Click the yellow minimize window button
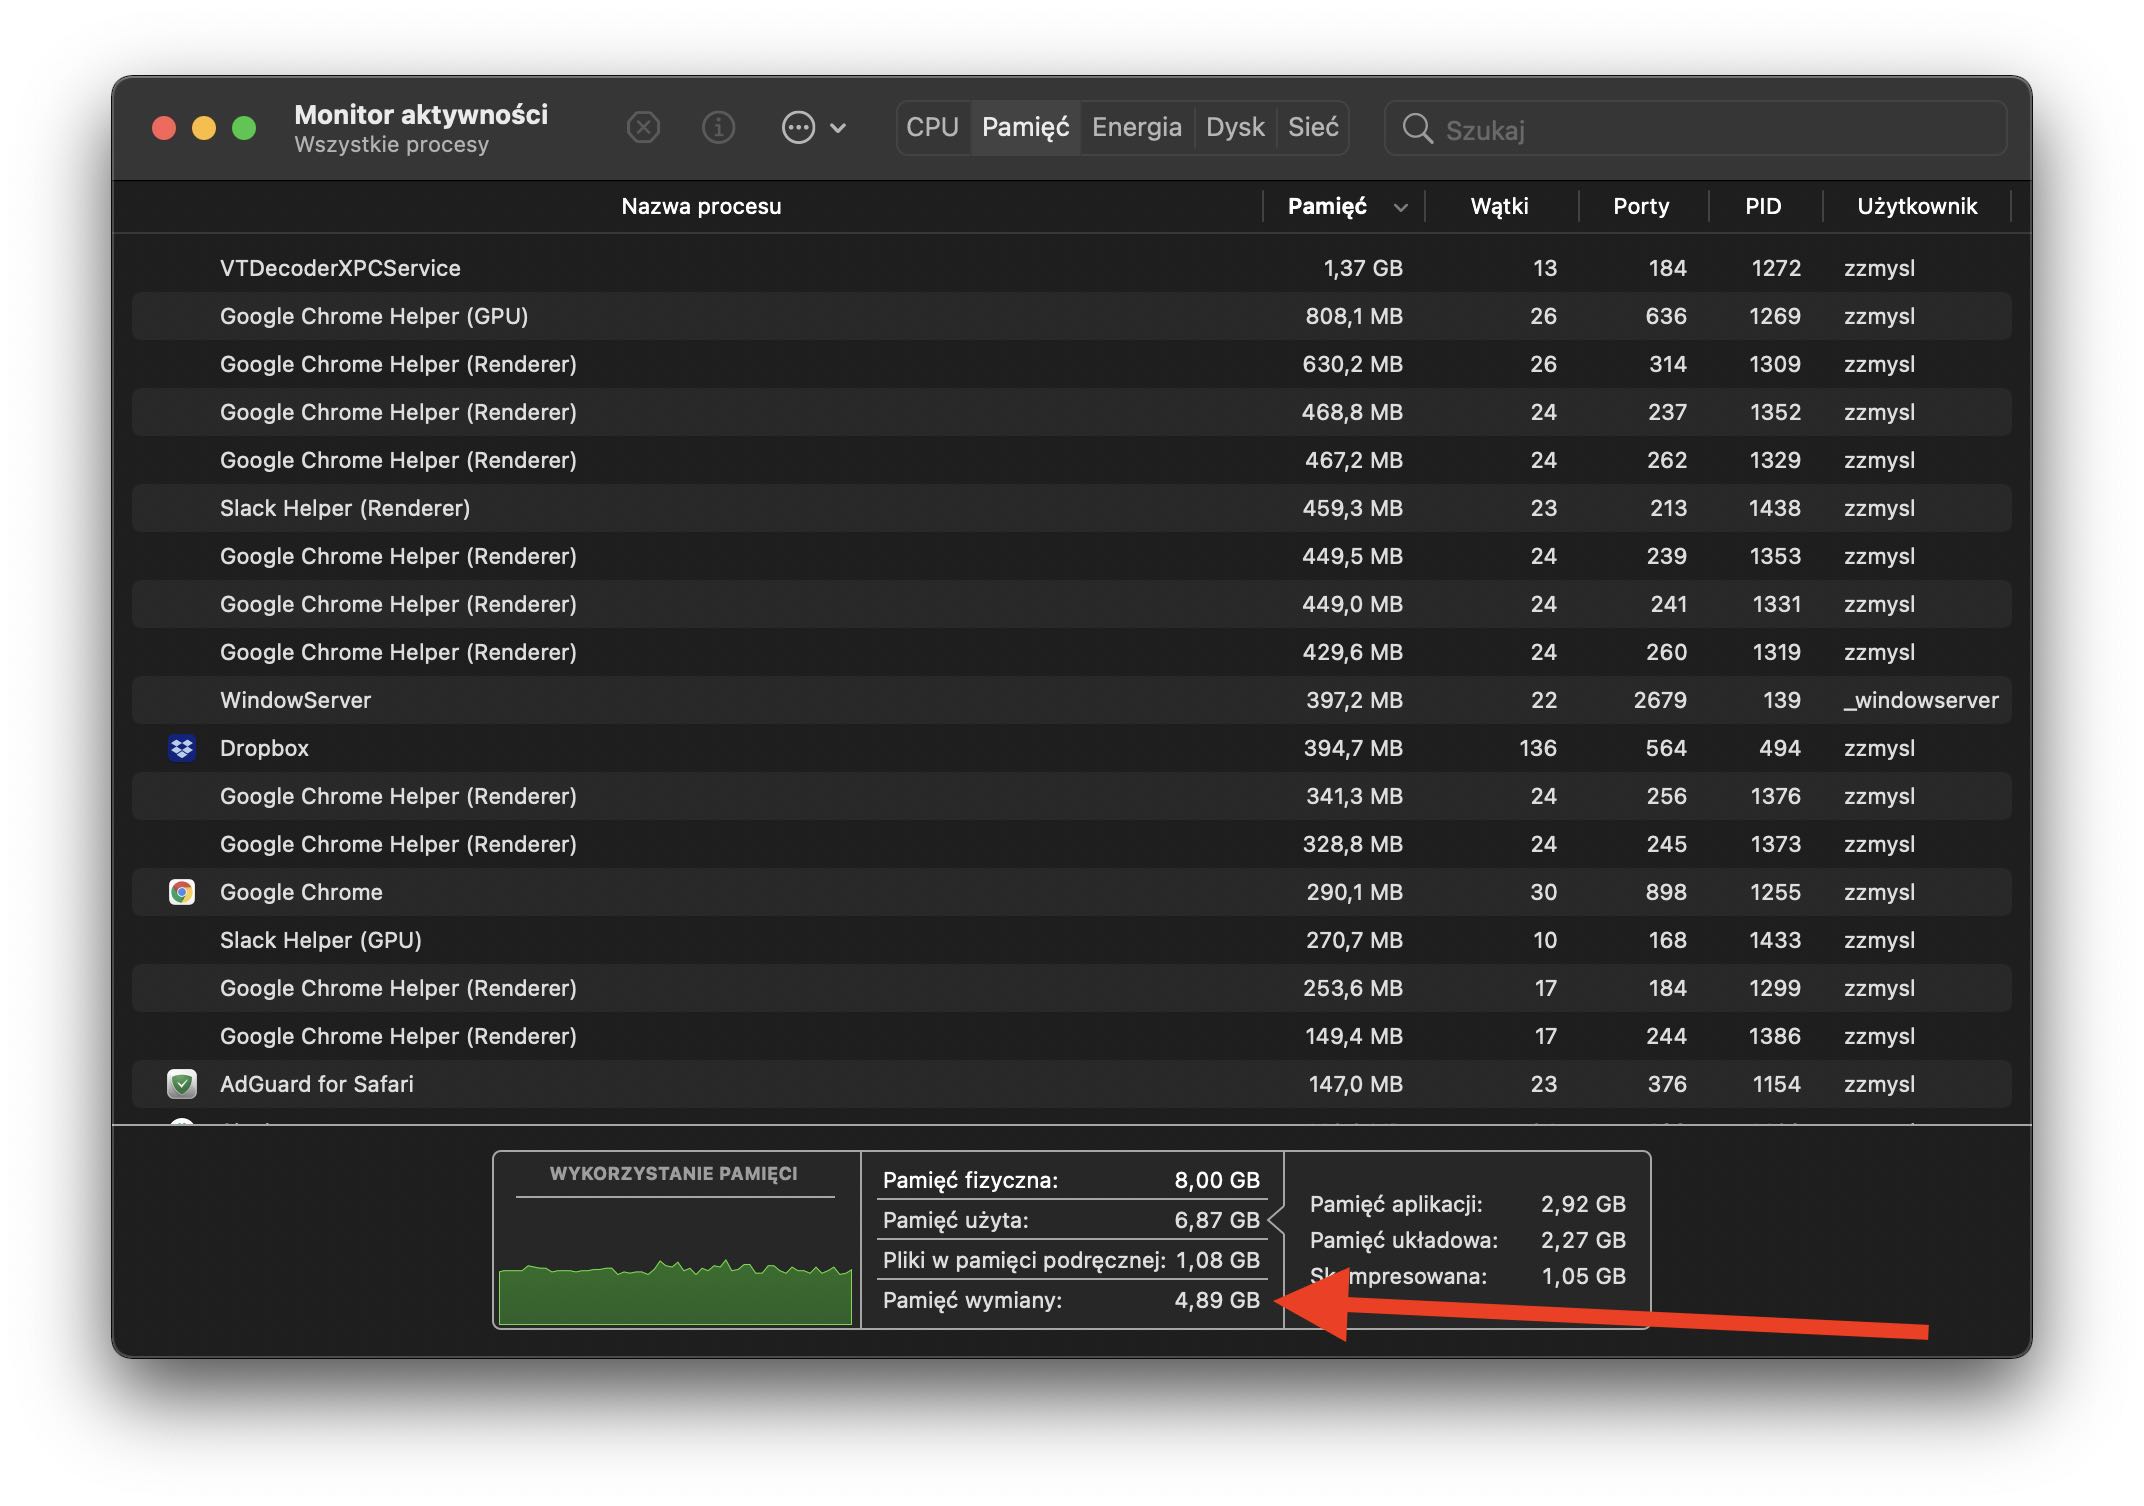 click(204, 128)
